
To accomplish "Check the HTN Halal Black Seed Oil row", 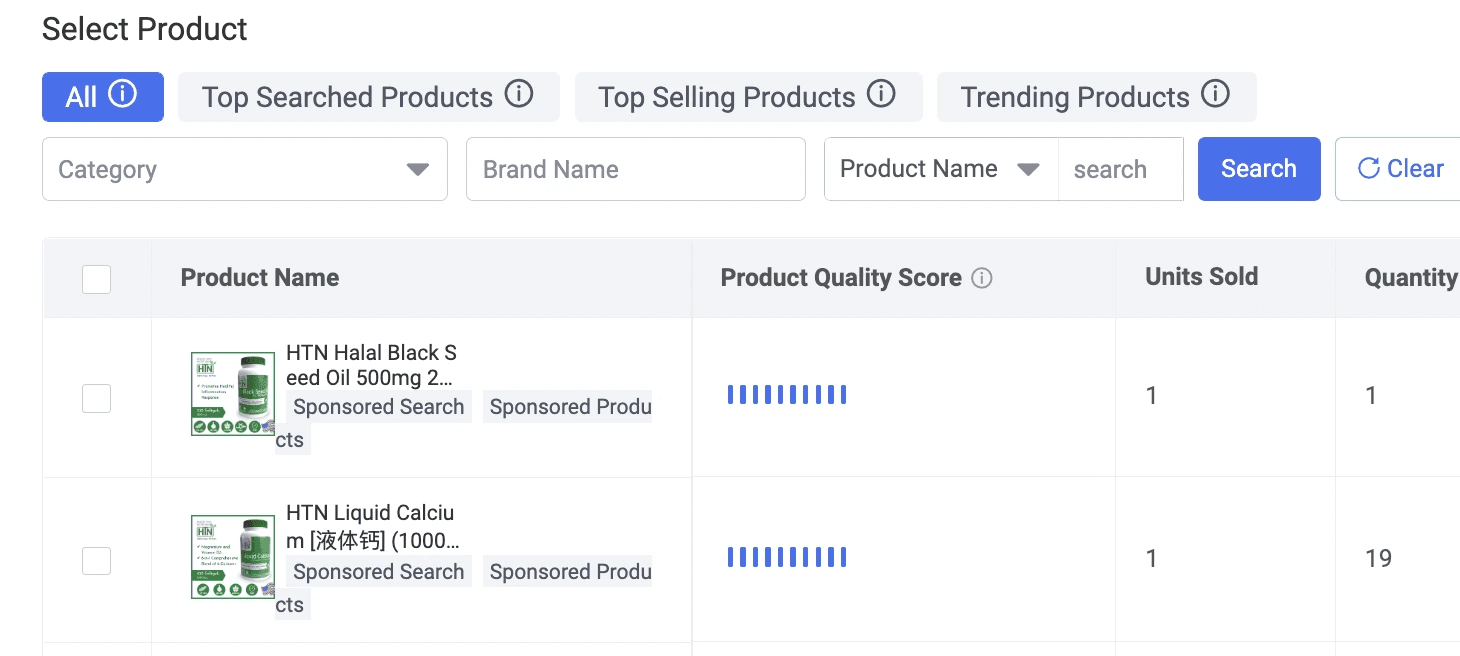I will (96, 399).
